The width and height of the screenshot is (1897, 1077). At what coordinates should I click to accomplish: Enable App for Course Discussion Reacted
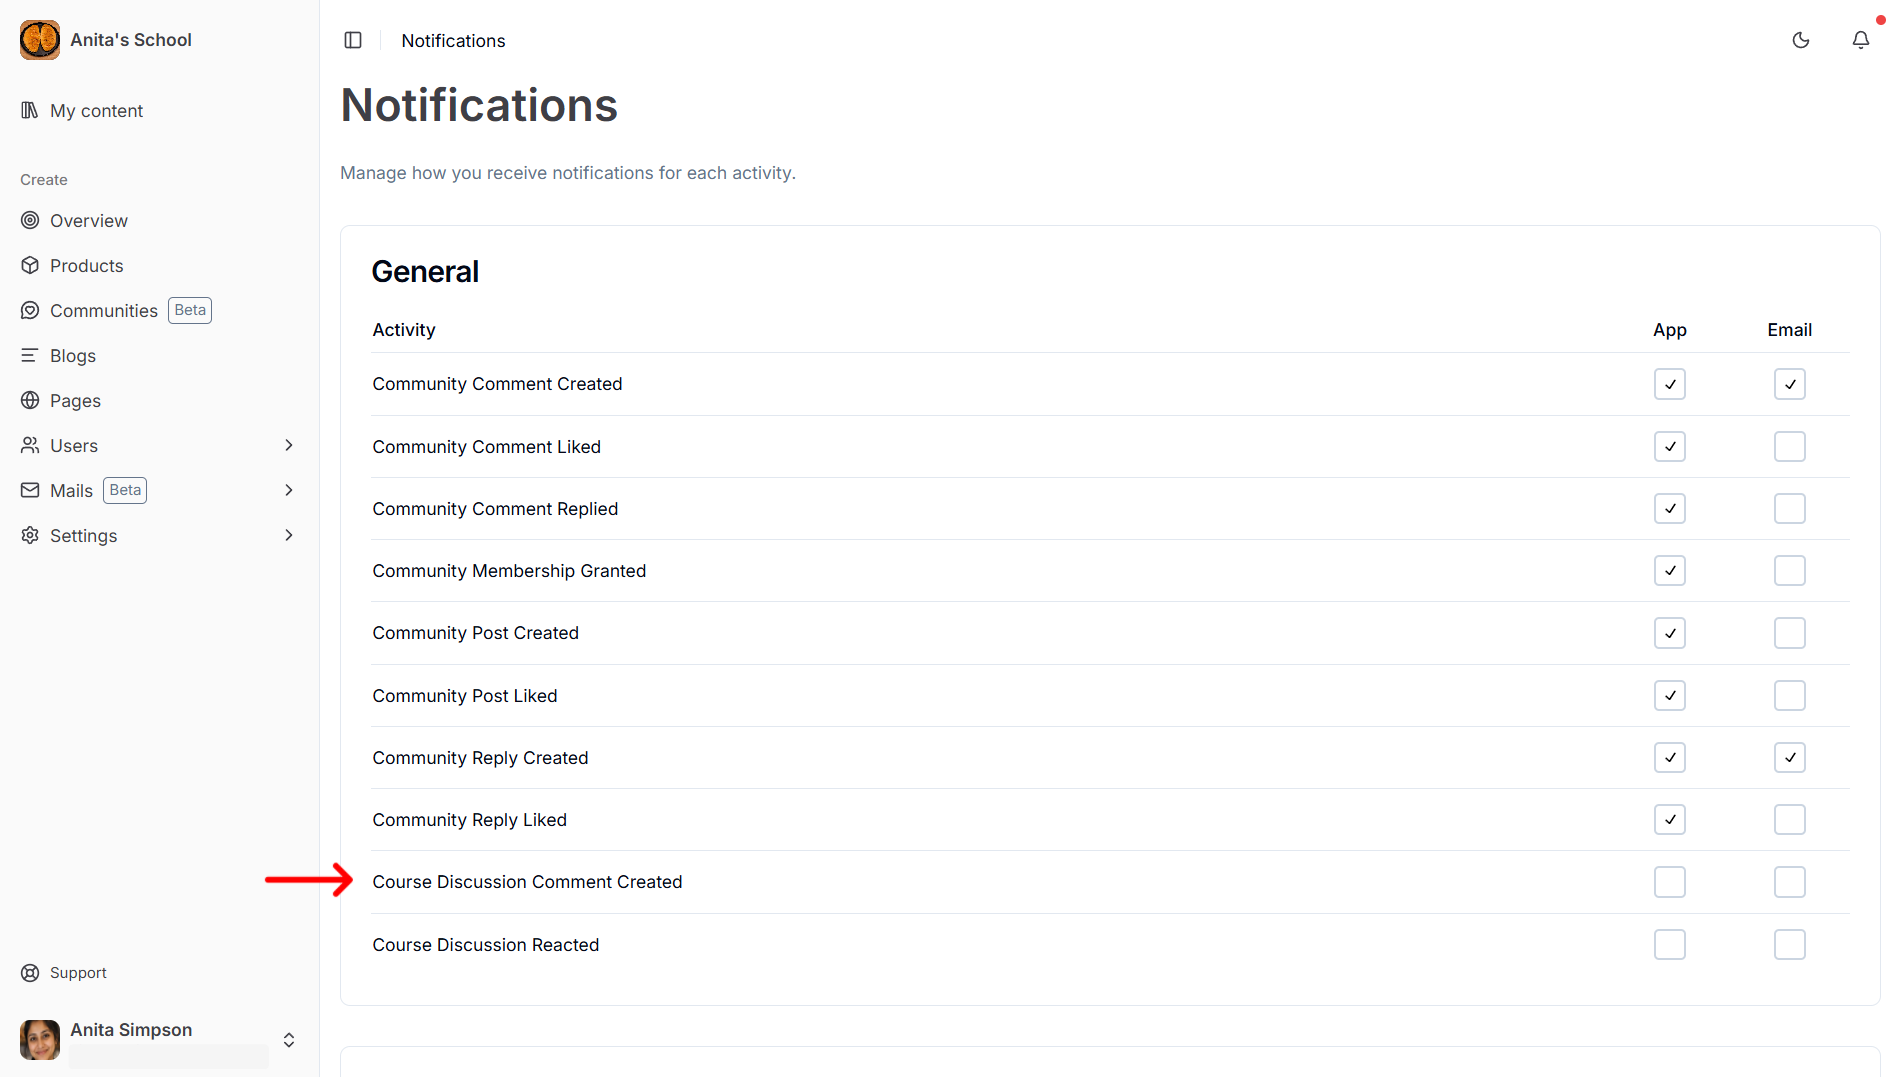point(1670,945)
